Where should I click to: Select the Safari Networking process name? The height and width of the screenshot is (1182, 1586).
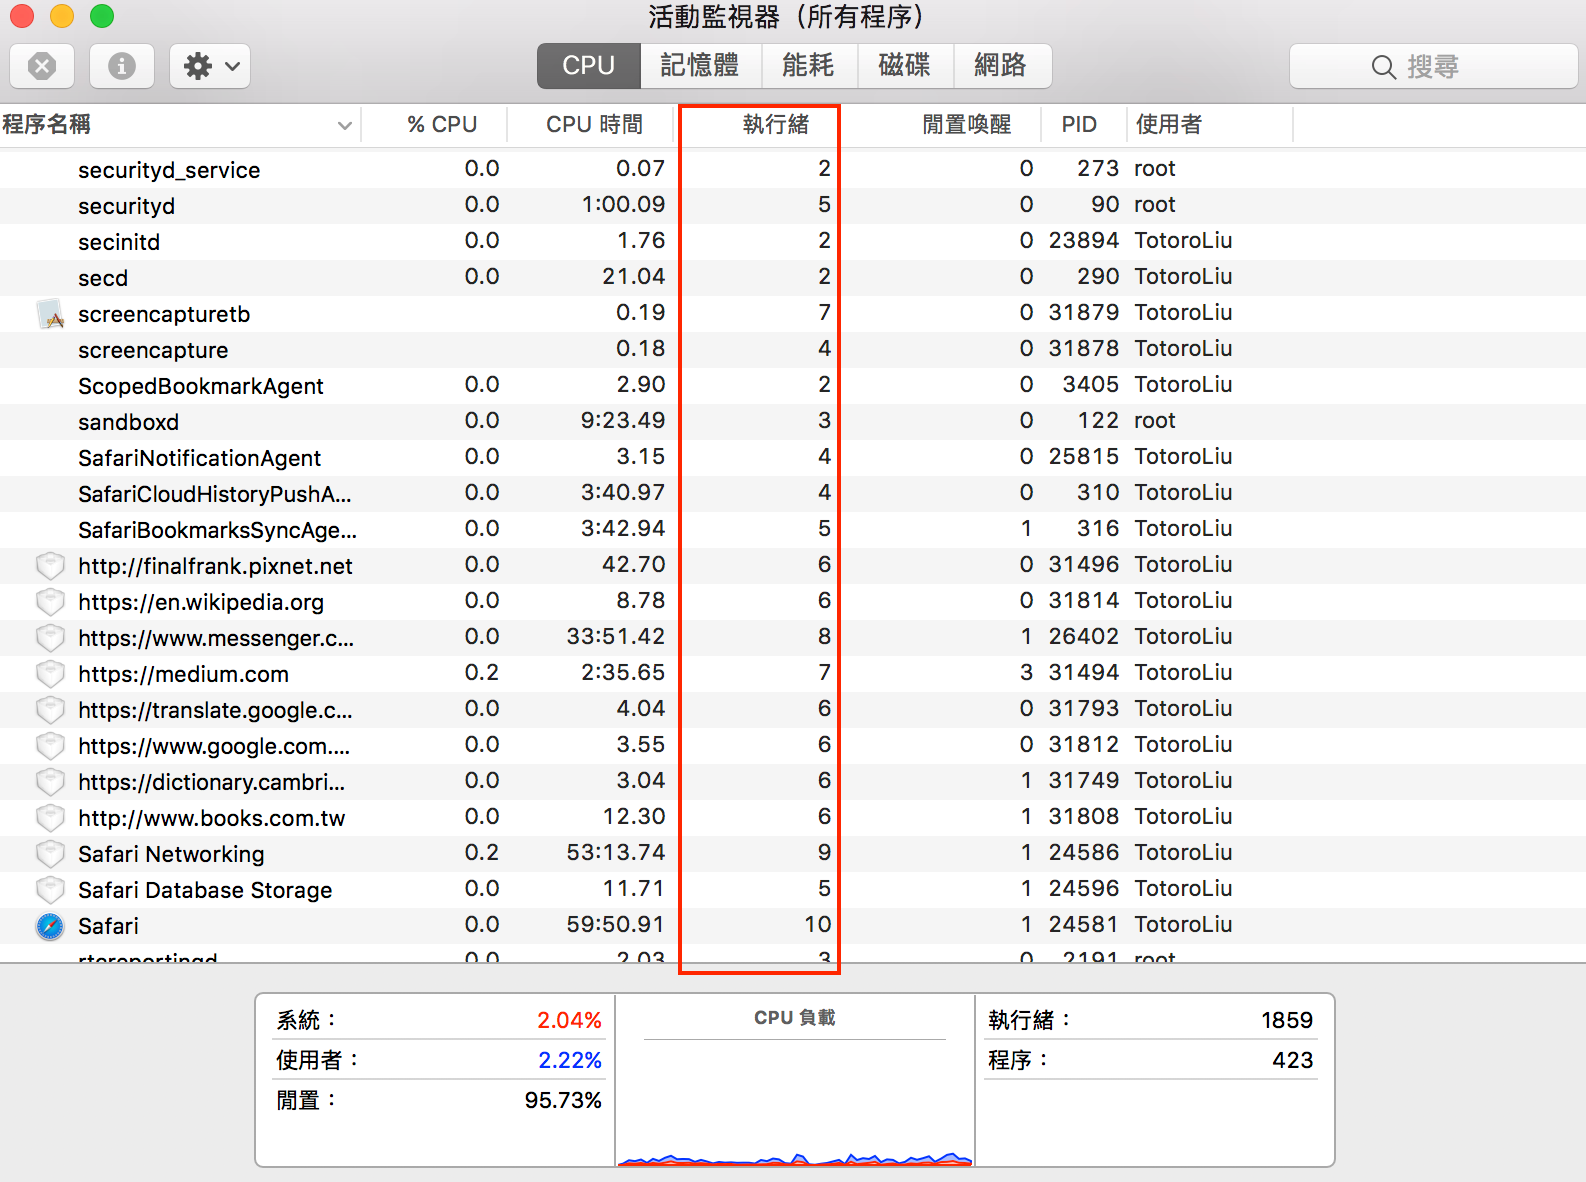(x=171, y=854)
